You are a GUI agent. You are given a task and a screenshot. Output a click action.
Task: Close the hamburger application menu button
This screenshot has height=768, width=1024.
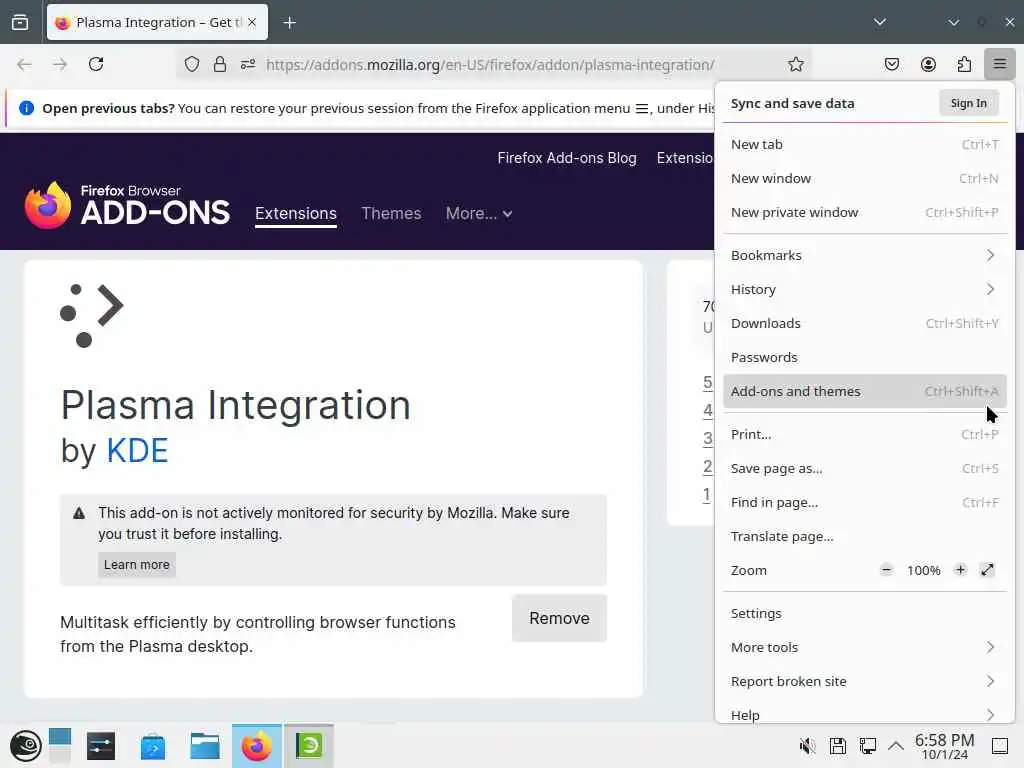tap(1000, 64)
